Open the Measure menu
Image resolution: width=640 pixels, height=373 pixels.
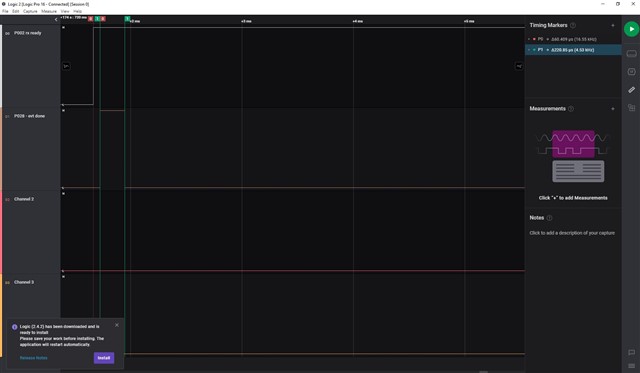[x=49, y=11]
